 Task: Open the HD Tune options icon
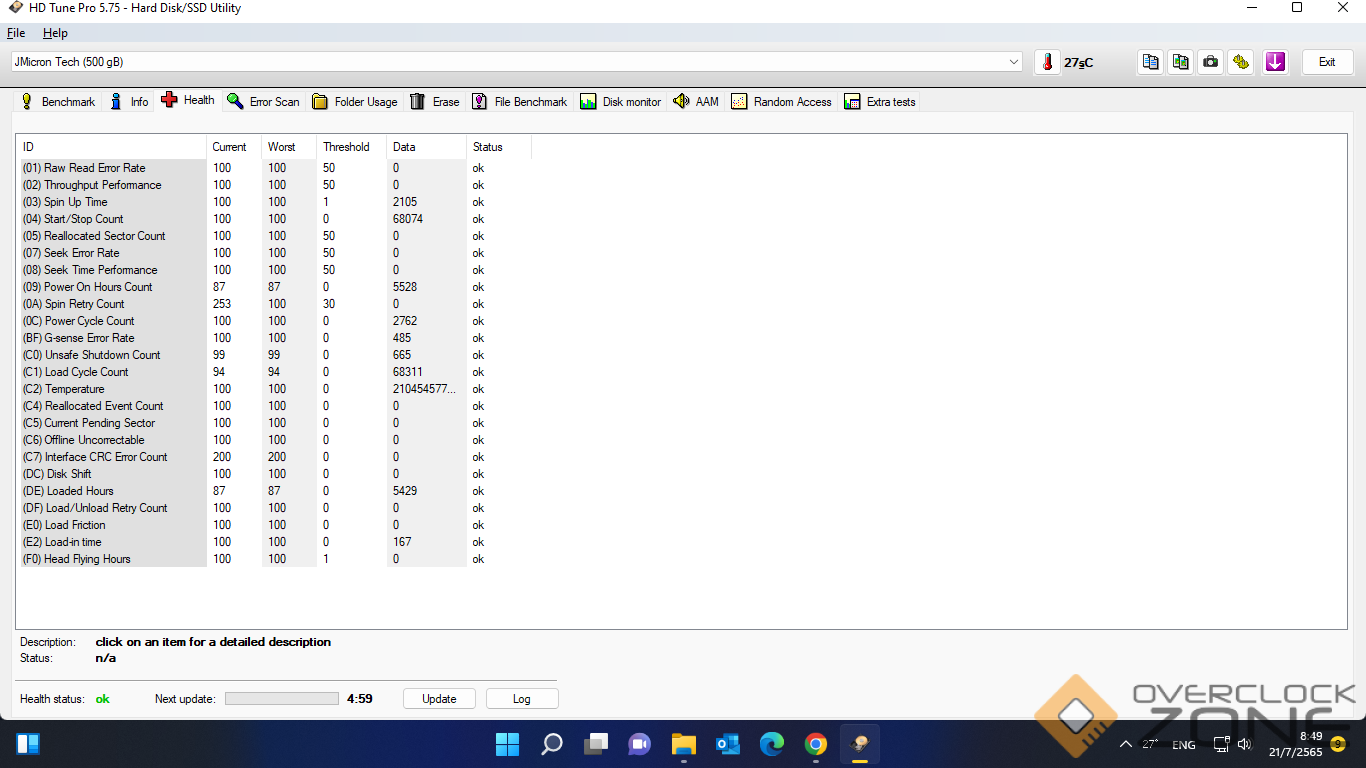[x=1241, y=62]
